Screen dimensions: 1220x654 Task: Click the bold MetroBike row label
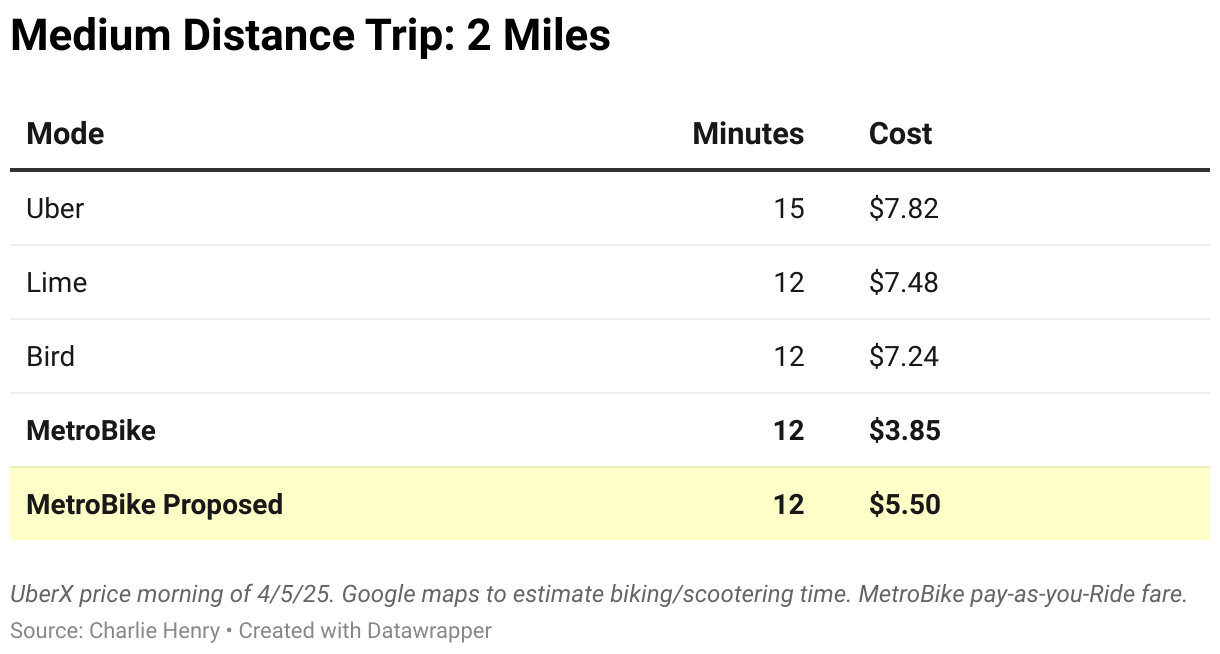click(91, 430)
